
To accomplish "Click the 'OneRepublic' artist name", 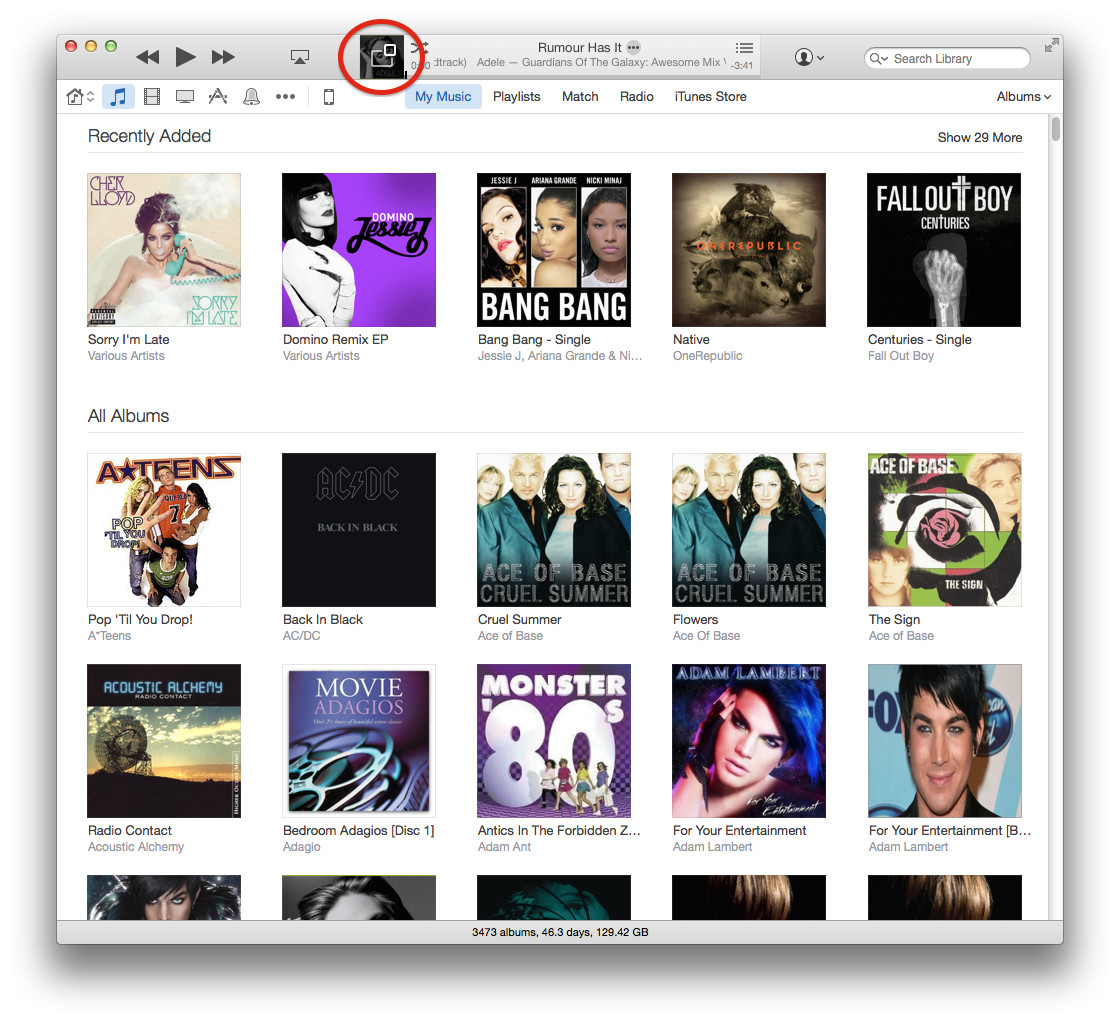I will click(707, 356).
